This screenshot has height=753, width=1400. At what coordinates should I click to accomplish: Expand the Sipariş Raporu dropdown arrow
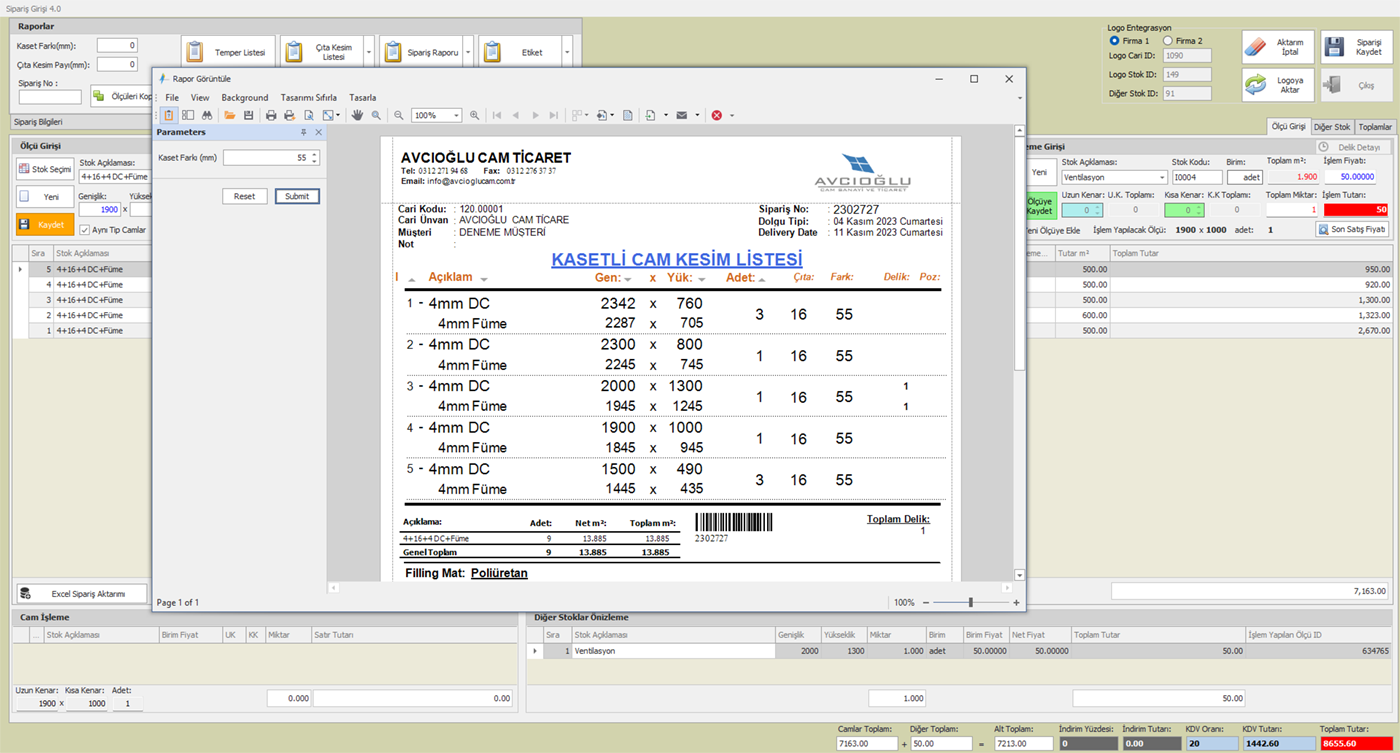(x=468, y=52)
